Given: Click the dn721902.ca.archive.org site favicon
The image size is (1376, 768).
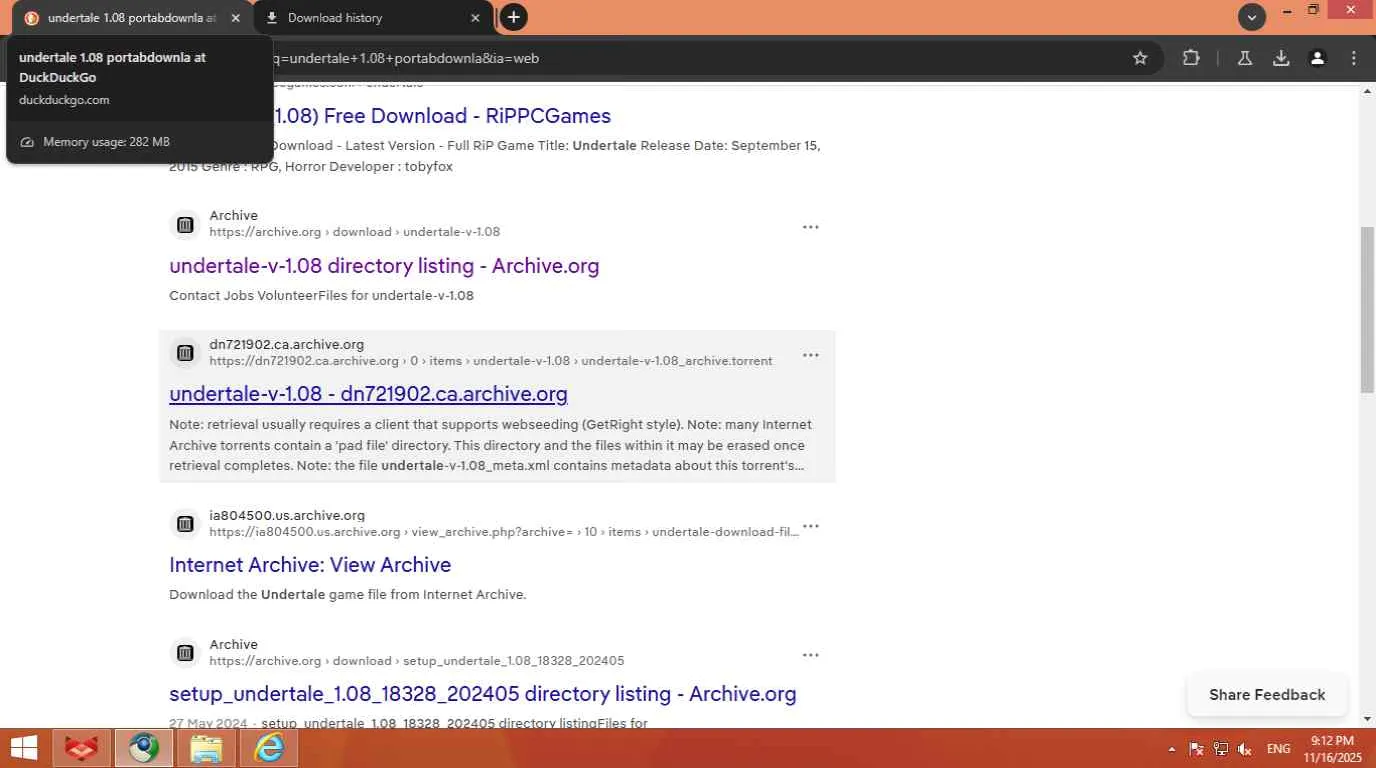Looking at the screenshot, I should pyautogui.click(x=185, y=353).
